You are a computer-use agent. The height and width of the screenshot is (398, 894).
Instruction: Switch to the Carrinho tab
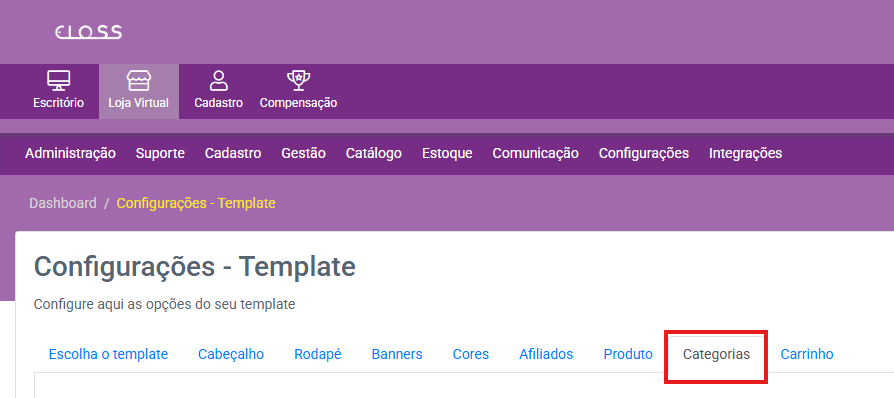pyautogui.click(x=807, y=354)
